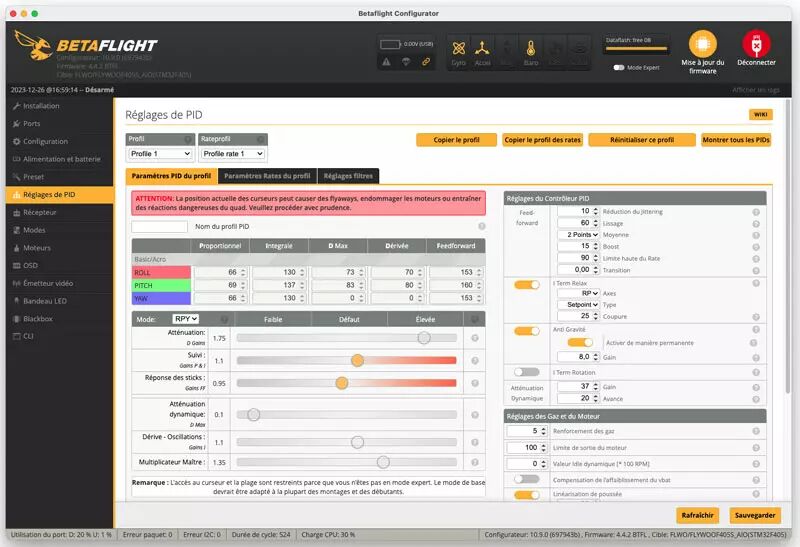The image size is (800, 547).
Task: Click stepper for PITCH Feedforward value 160
Action: (479, 285)
